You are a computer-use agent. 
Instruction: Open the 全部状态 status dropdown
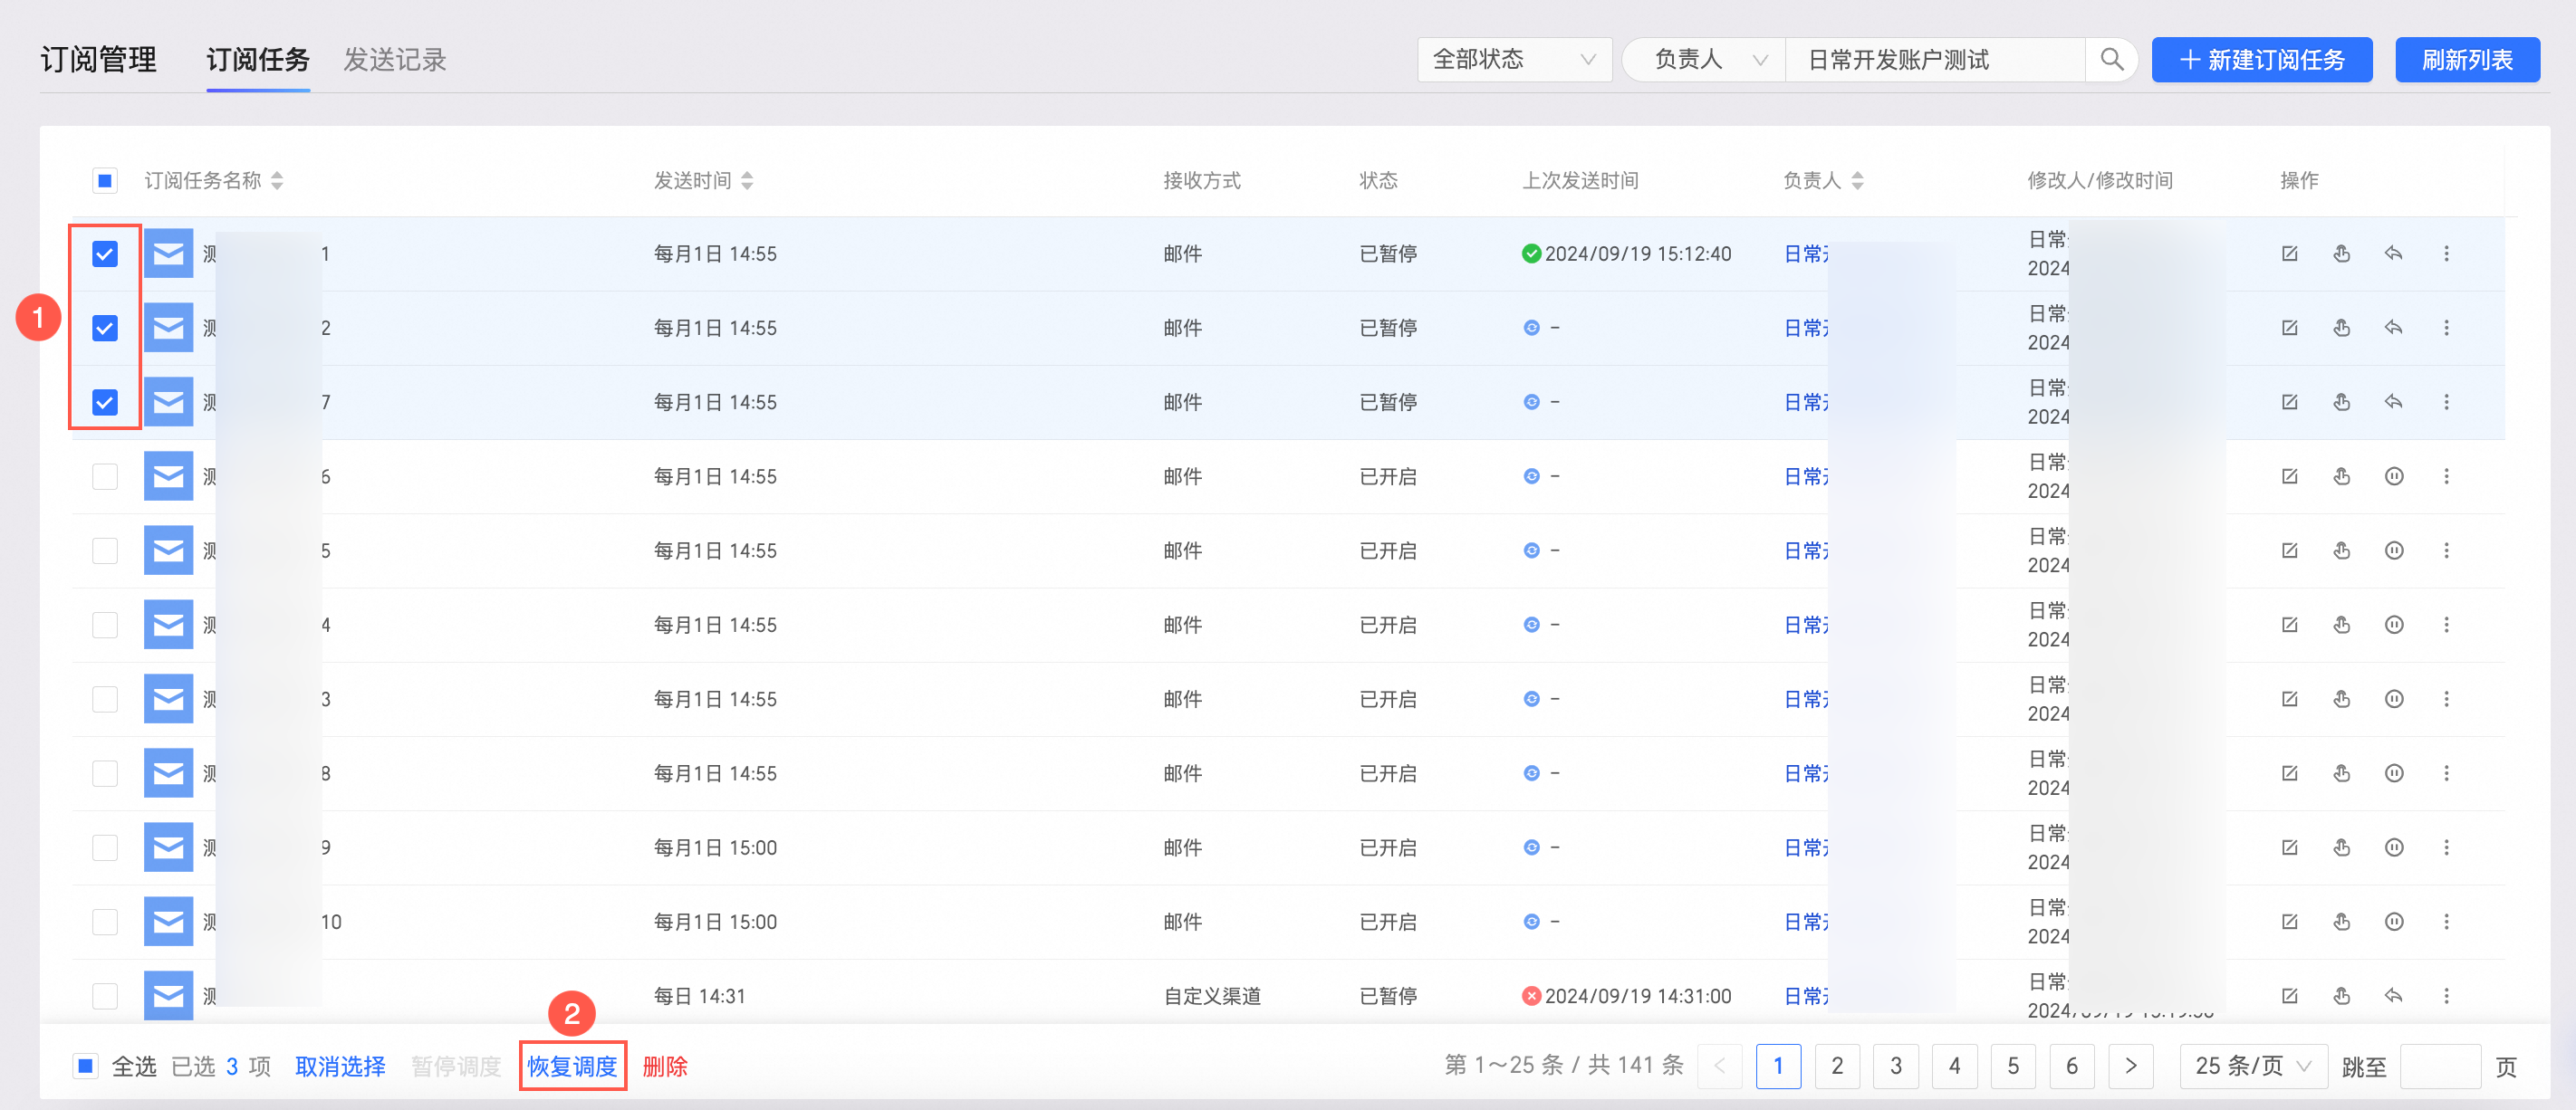click(1513, 60)
